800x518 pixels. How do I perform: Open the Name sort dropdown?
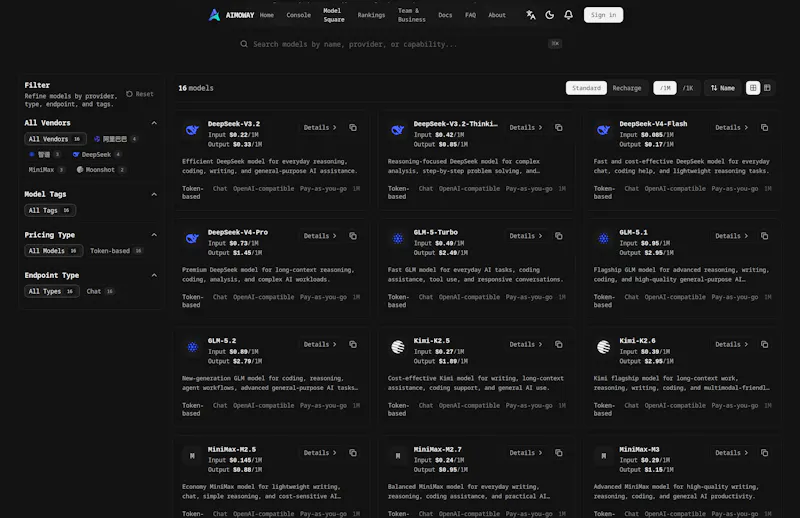723,88
